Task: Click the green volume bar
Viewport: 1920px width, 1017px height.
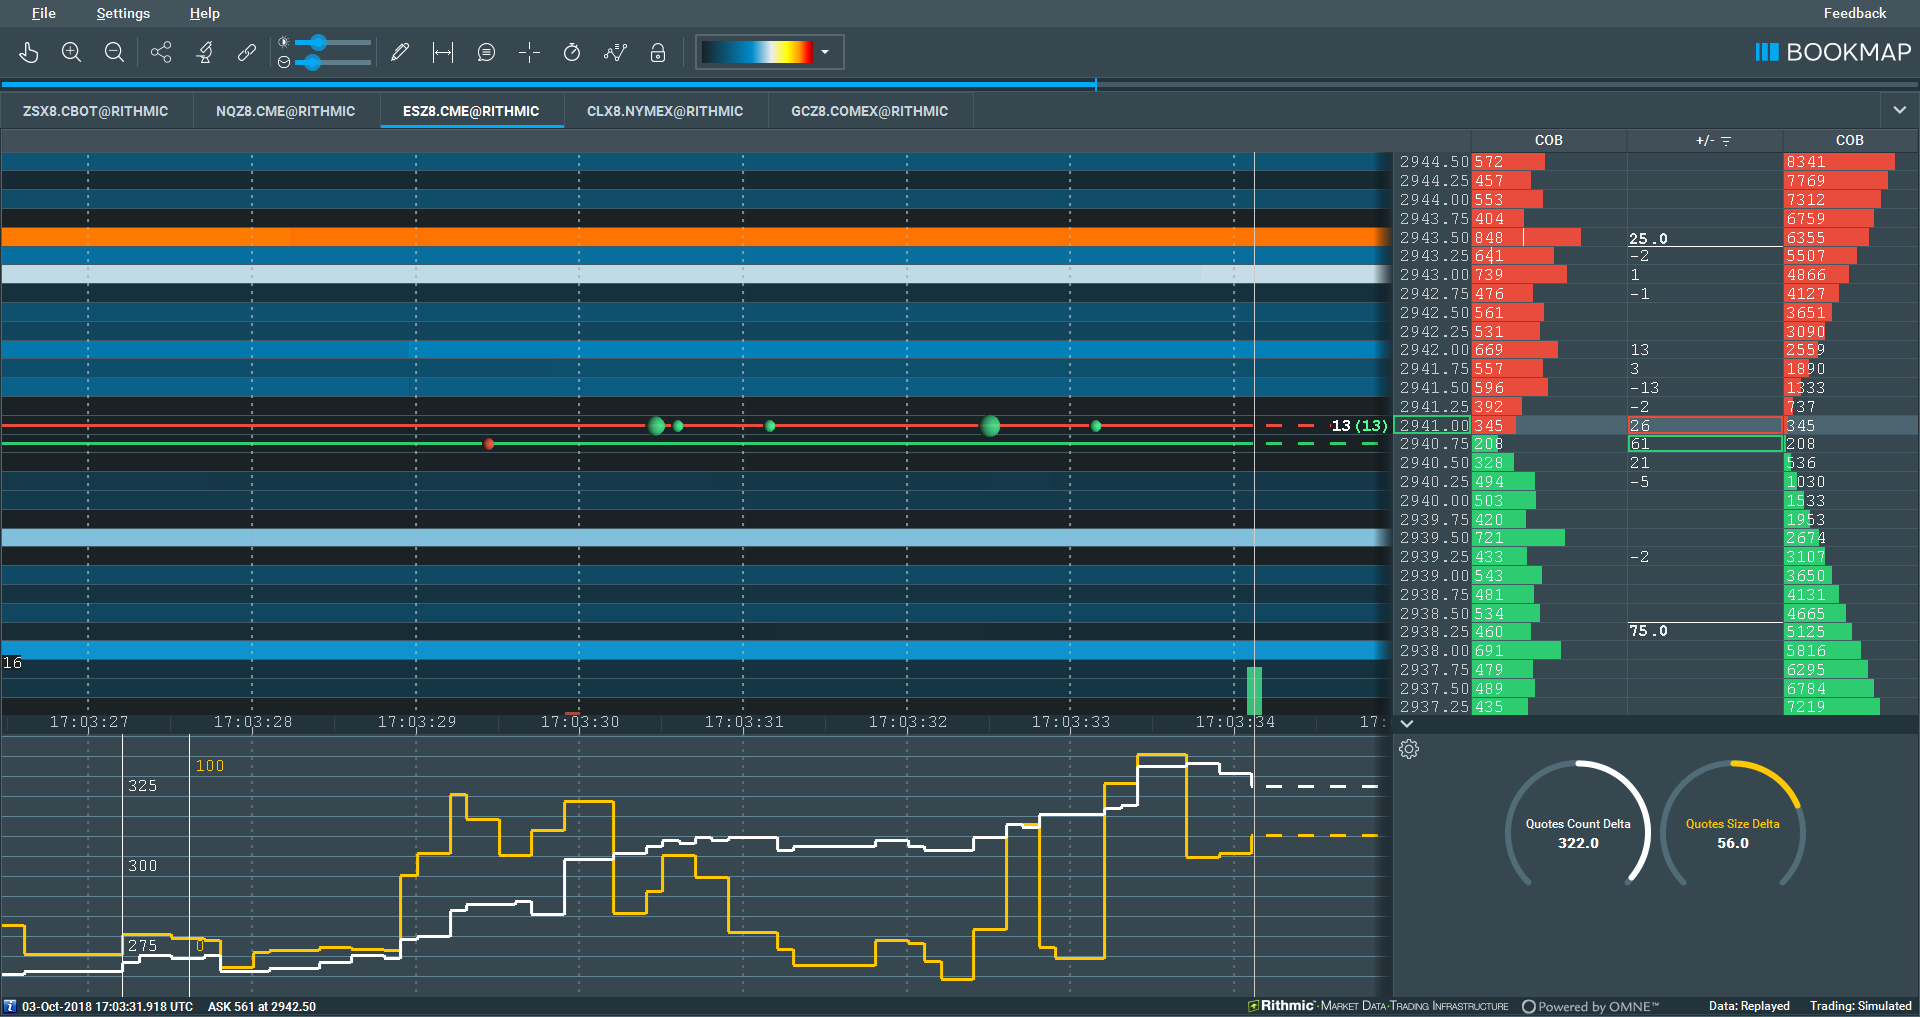Action: pos(1254,691)
